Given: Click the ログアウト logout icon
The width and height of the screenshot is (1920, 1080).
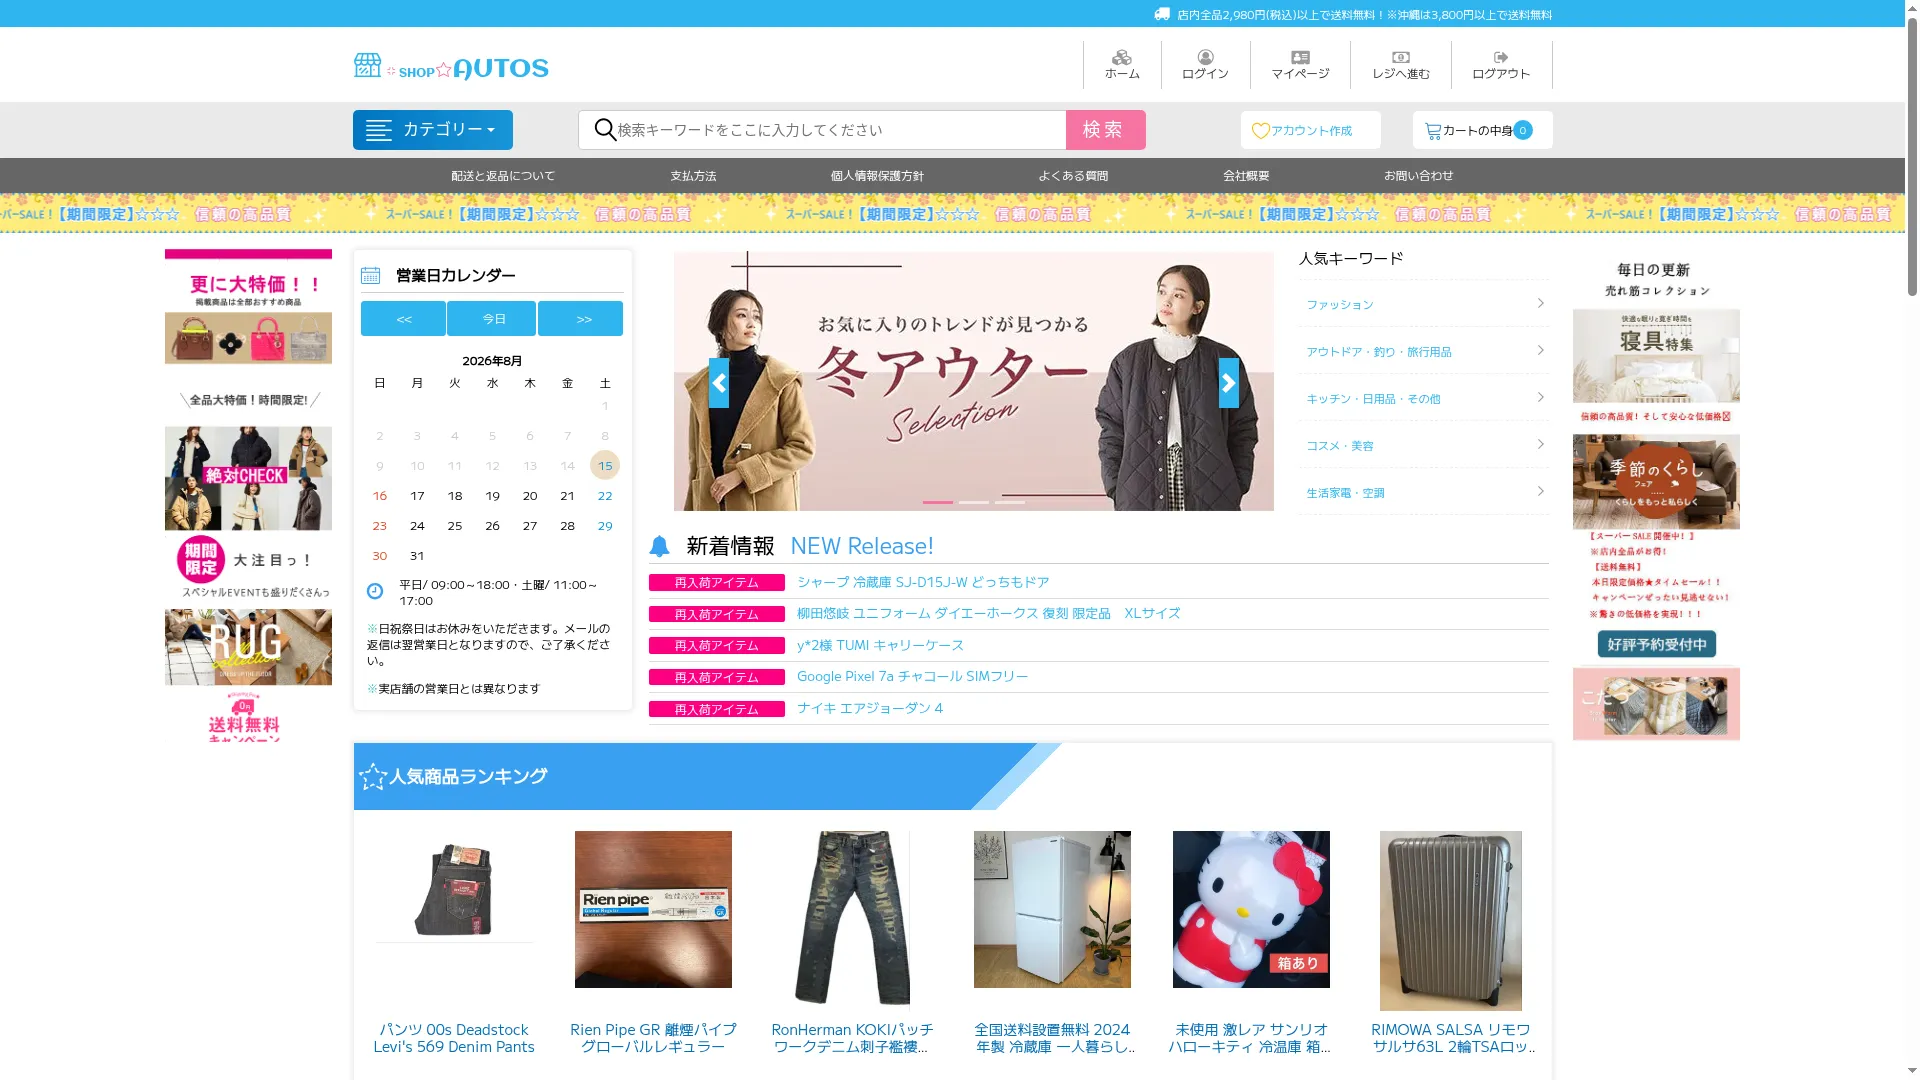Looking at the screenshot, I should click(x=1501, y=65).
